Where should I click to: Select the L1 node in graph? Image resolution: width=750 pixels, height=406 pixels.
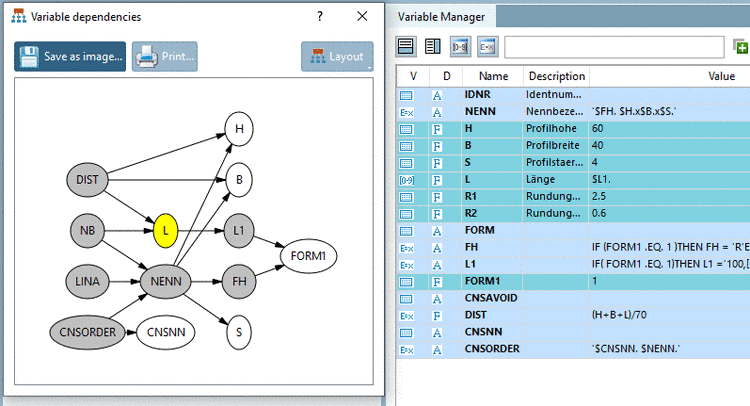point(239,230)
